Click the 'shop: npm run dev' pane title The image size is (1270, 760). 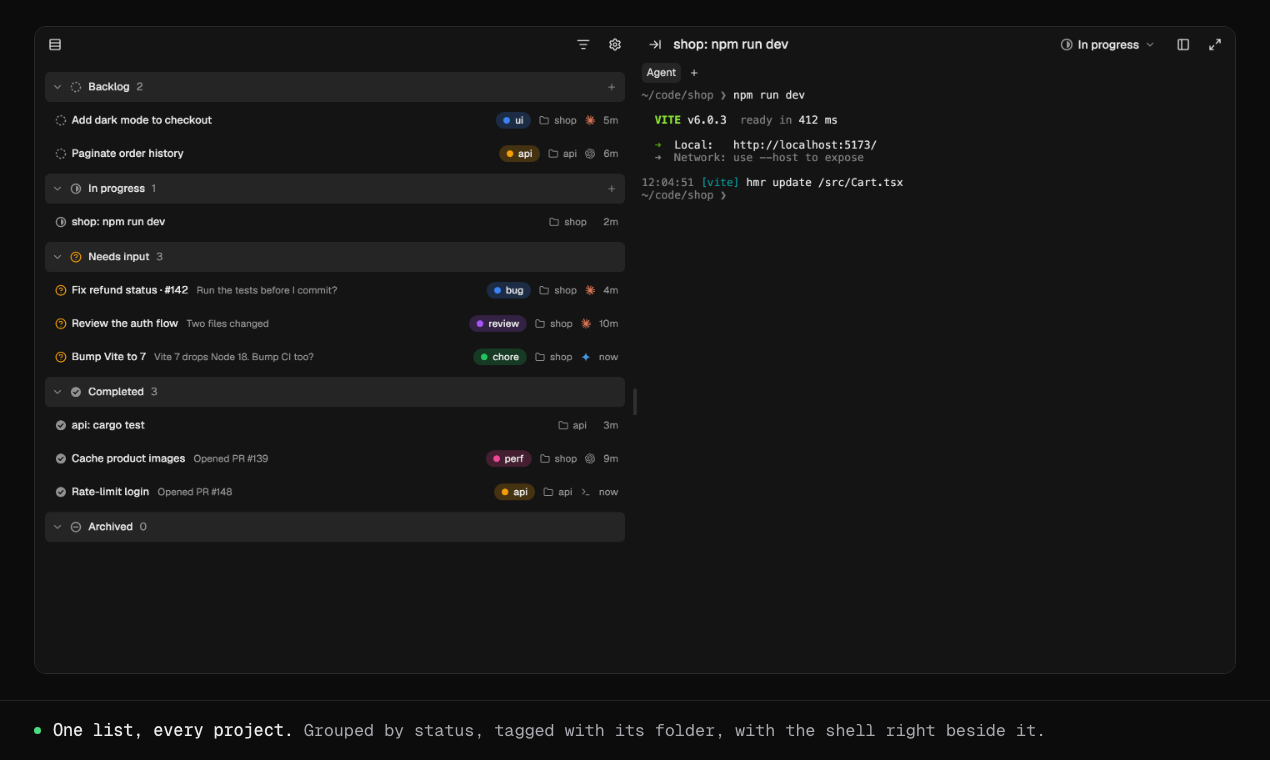click(731, 45)
